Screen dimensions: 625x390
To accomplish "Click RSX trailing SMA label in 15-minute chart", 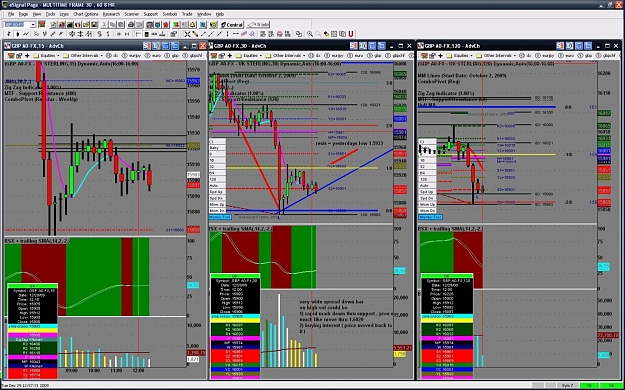I will coord(38,241).
